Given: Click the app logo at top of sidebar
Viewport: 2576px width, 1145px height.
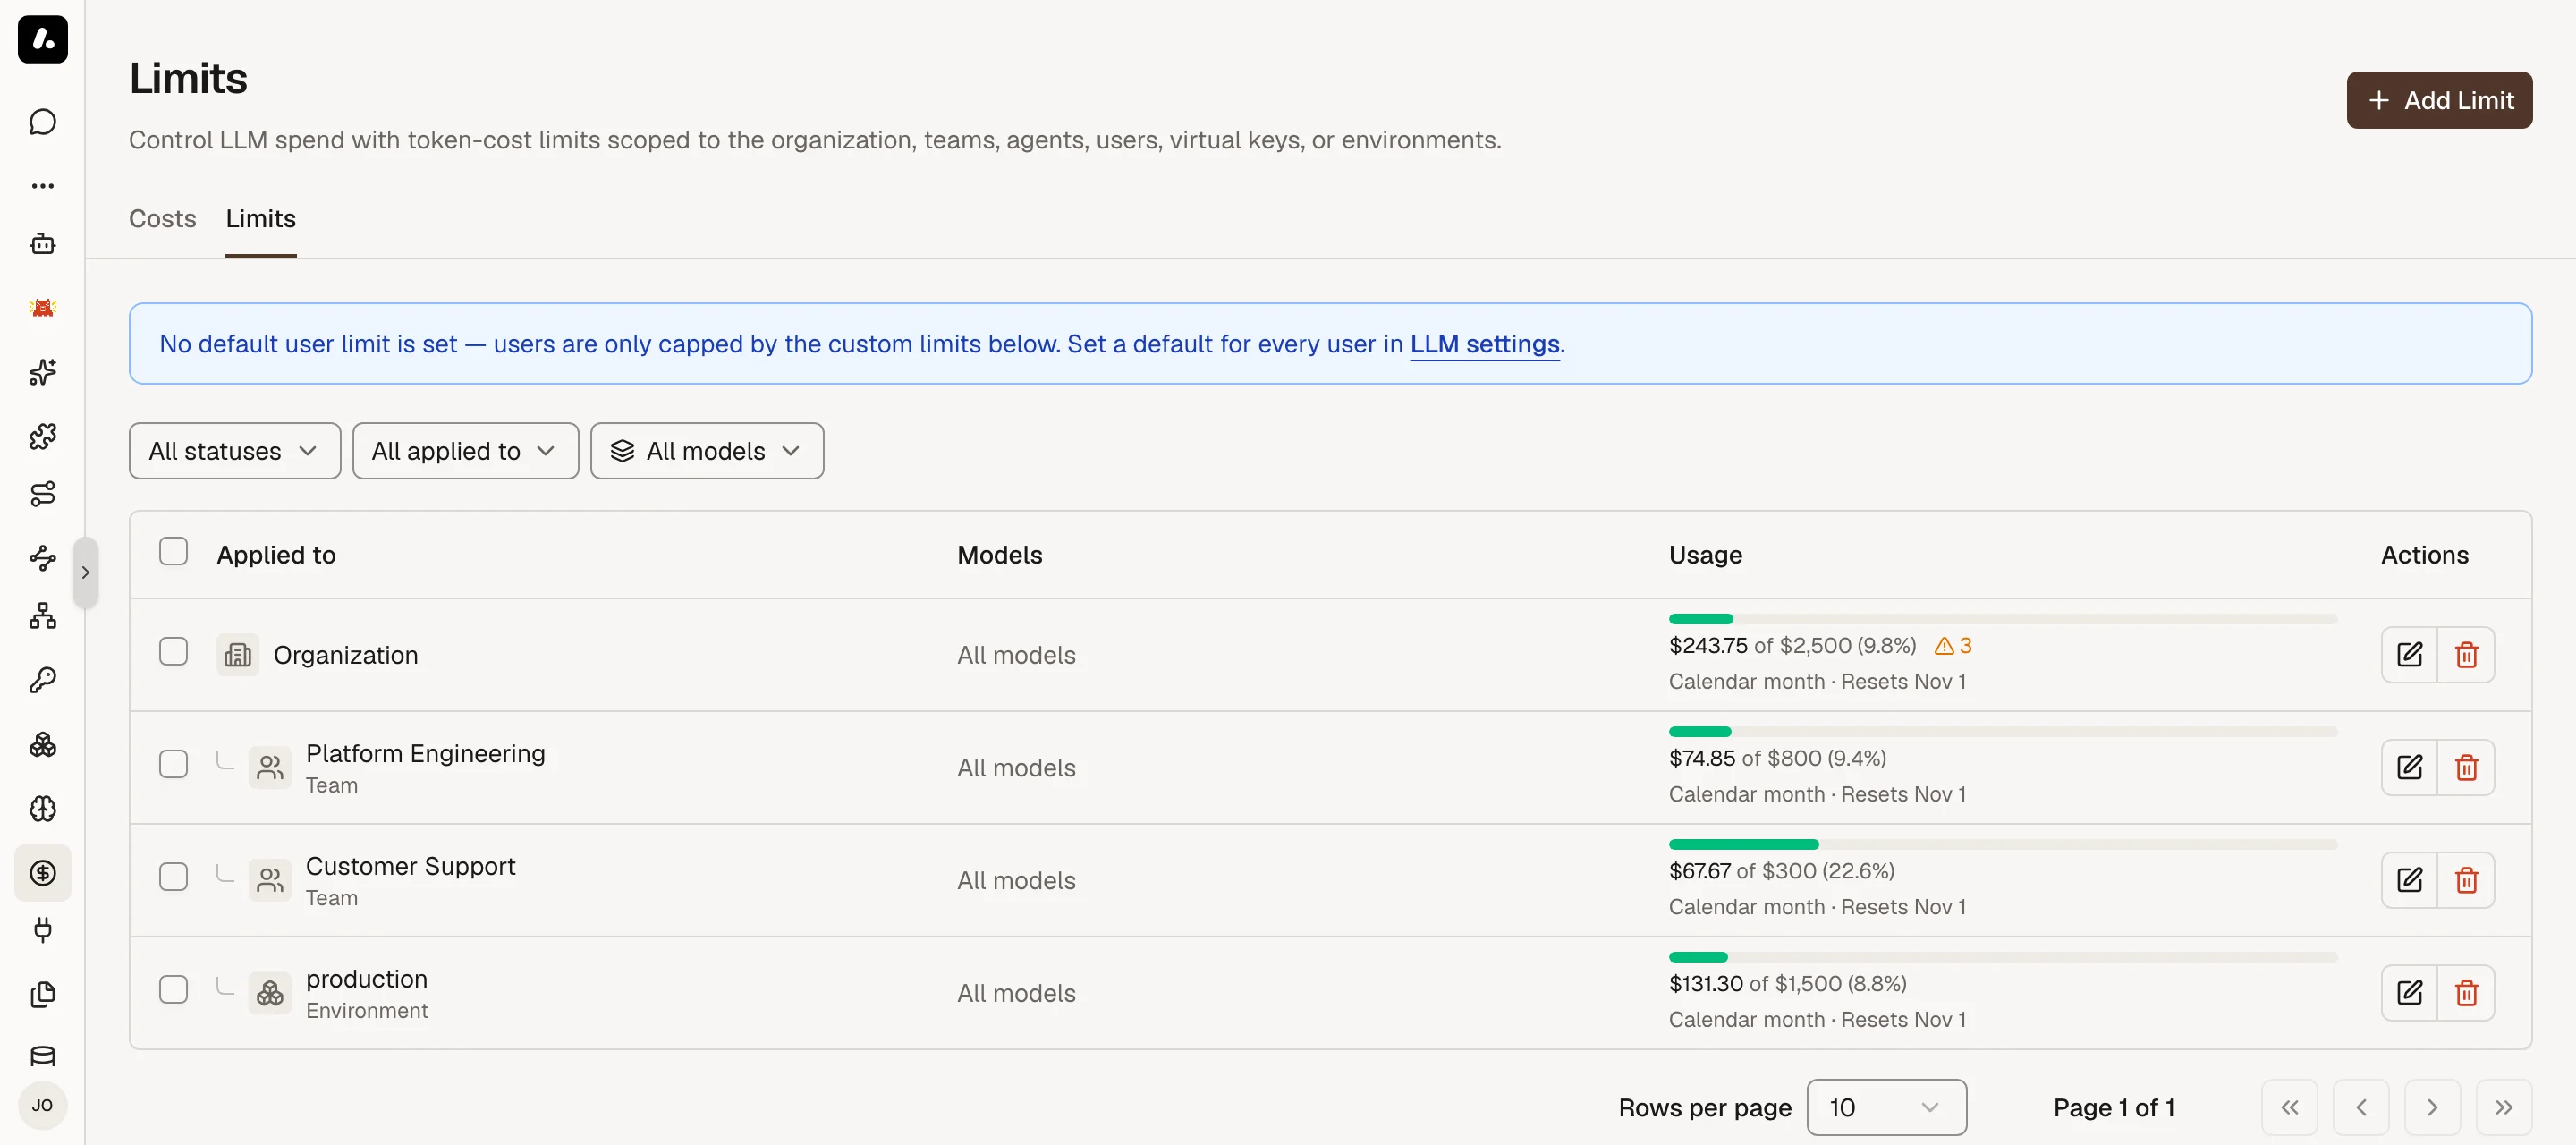Looking at the screenshot, I should point(42,39).
